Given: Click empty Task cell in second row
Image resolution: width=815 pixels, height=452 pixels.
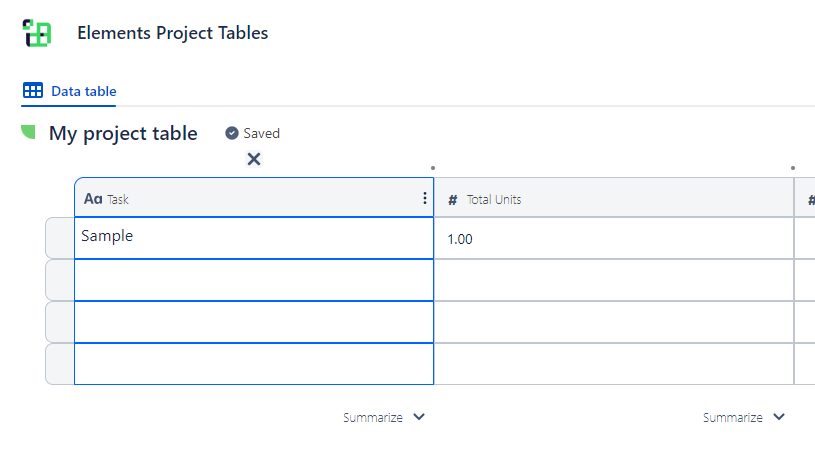Looking at the screenshot, I should tap(253, 280).
